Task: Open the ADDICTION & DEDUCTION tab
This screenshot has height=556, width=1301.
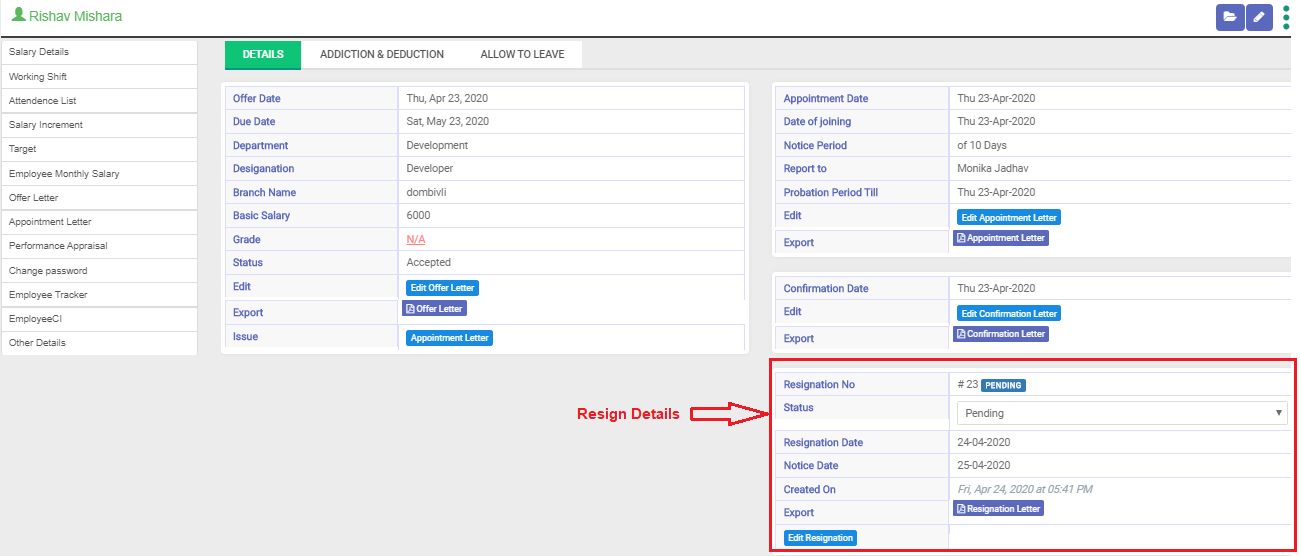Action: pyautogui.click(x=382, y=55)
